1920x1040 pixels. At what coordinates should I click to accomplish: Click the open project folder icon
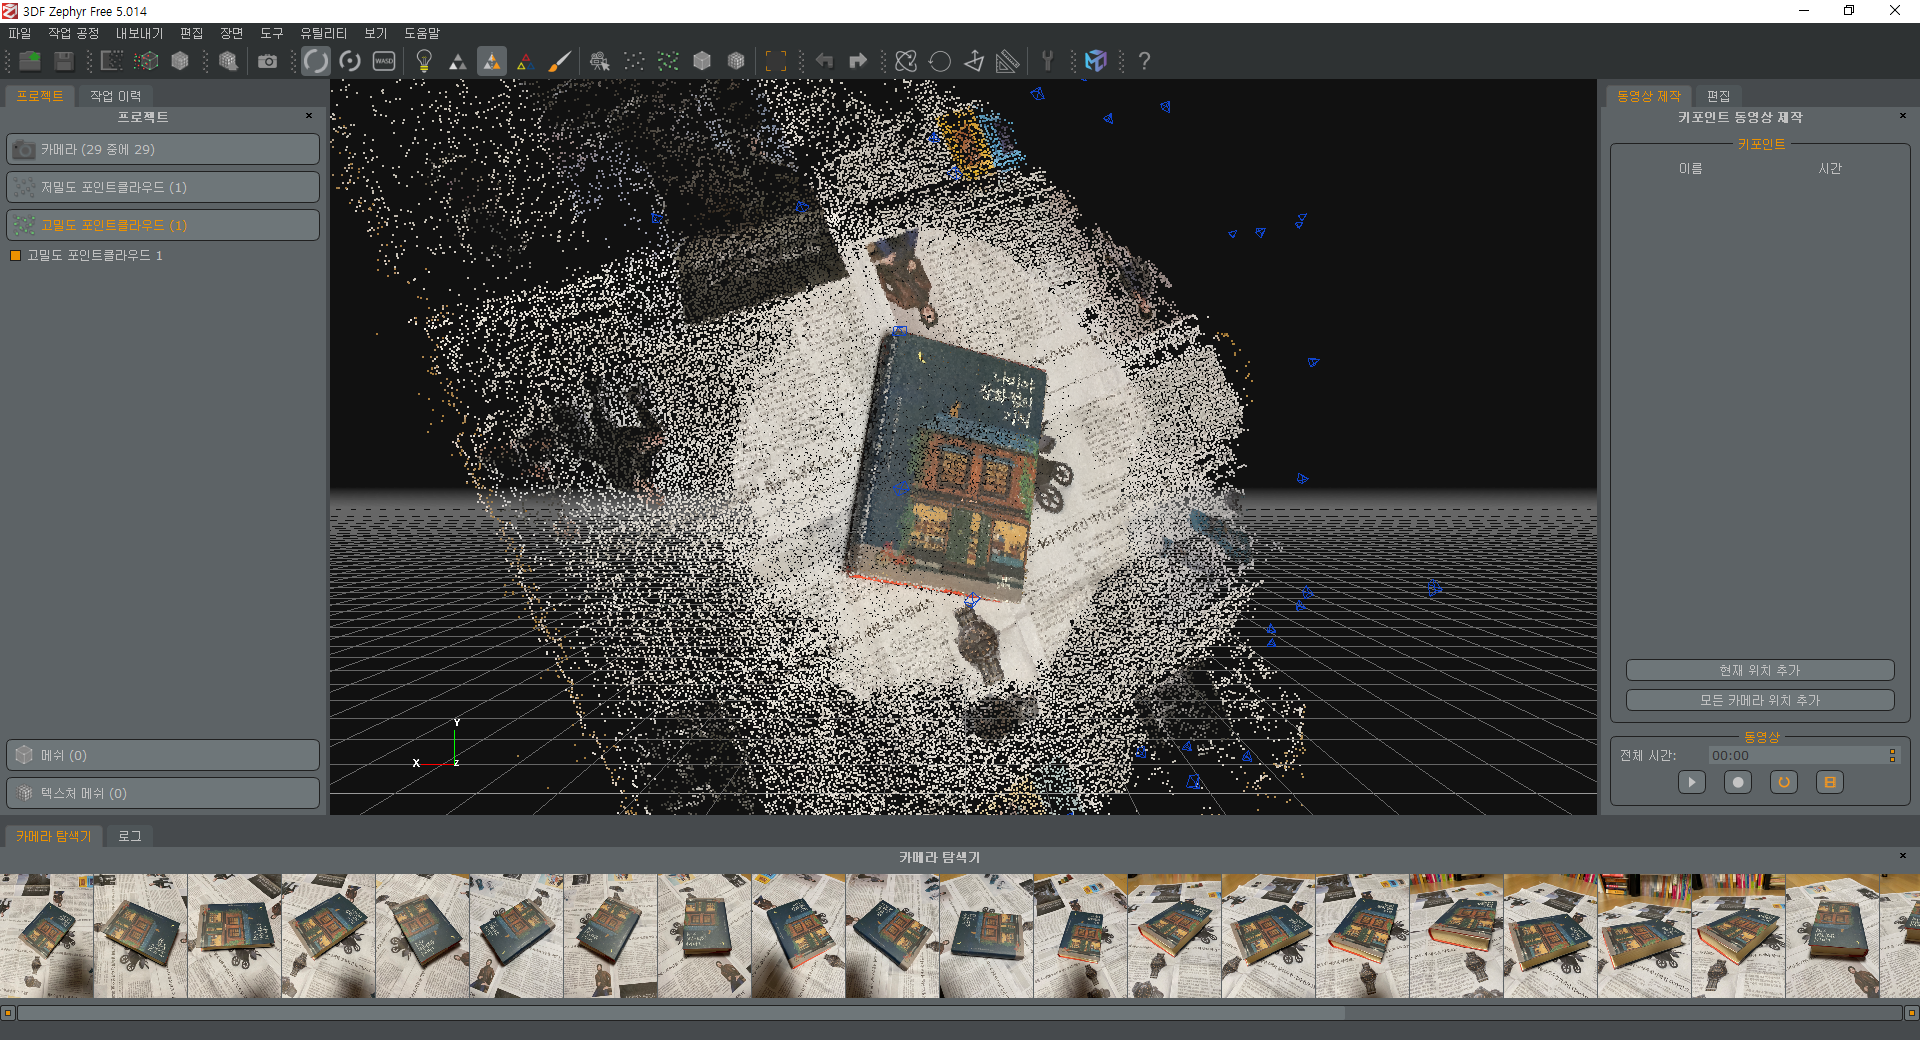coord(30,61)
